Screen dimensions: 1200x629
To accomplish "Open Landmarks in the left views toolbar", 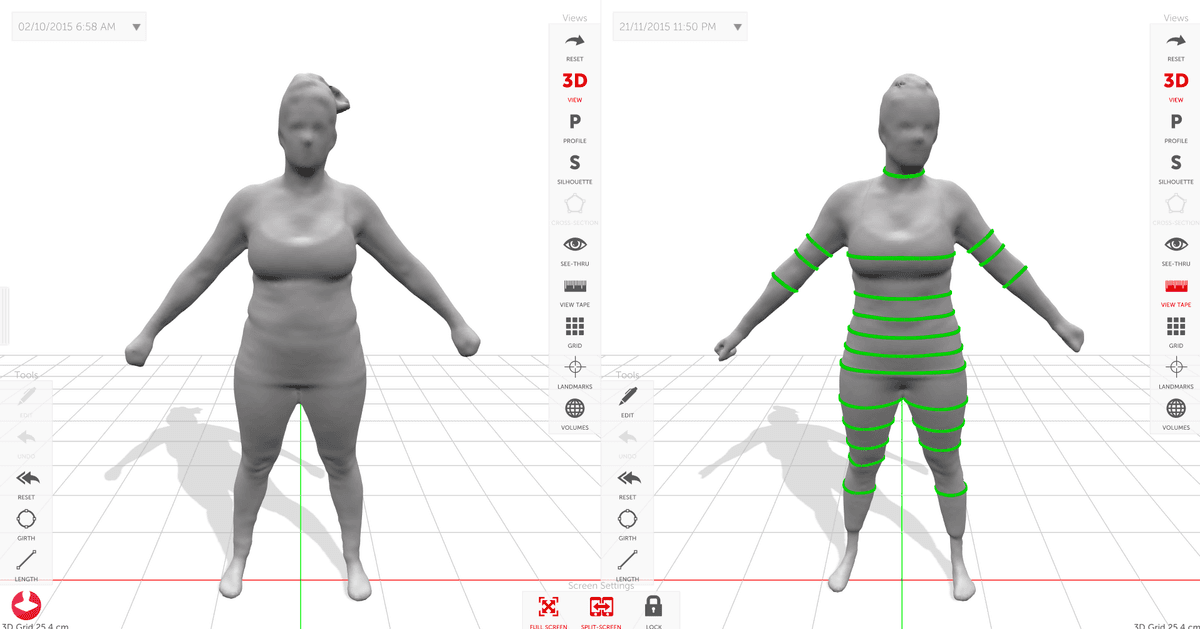I will 575,372.
